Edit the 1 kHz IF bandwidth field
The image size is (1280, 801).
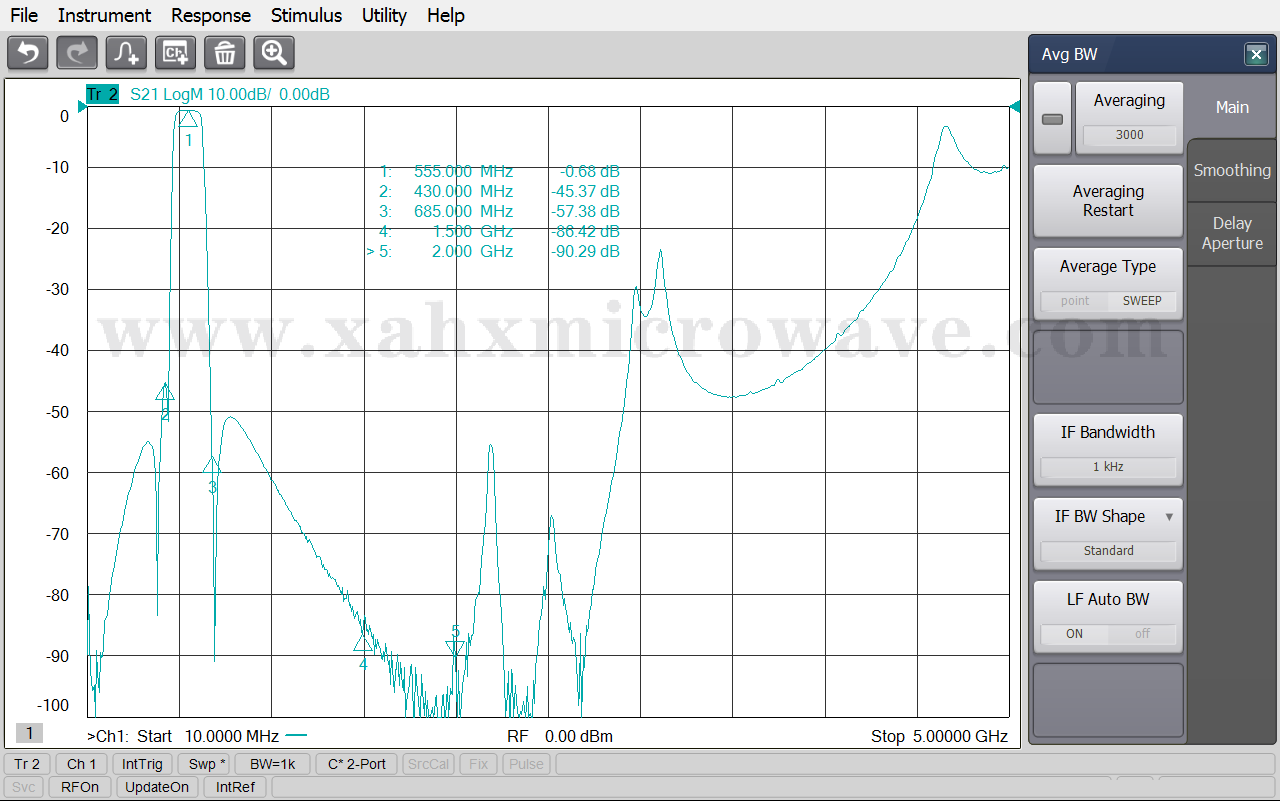click(x=1108, y=467)
